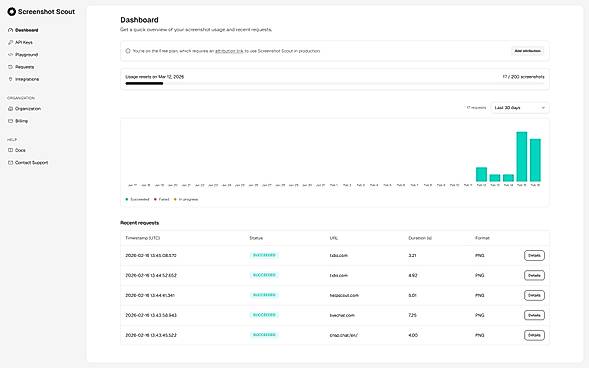
Task: Click the Add attribution button
Action: coord(527,51)
